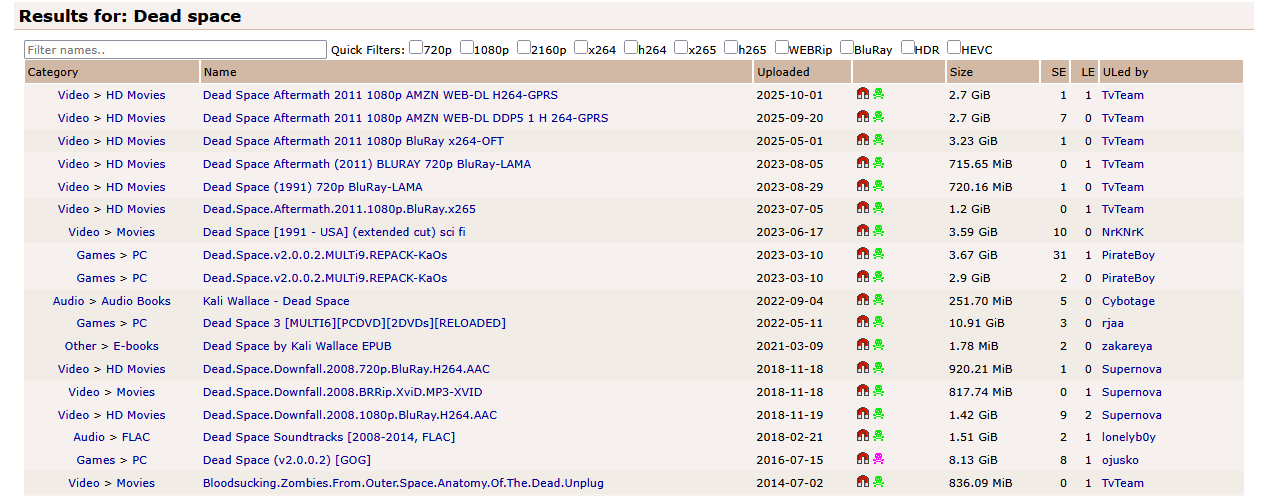Open magnet link for Dead.Space.Aftermath.2011.1080p.BluRay.x265
Viewport: 1277px width, 496px height.
click(x=862, y=208)
